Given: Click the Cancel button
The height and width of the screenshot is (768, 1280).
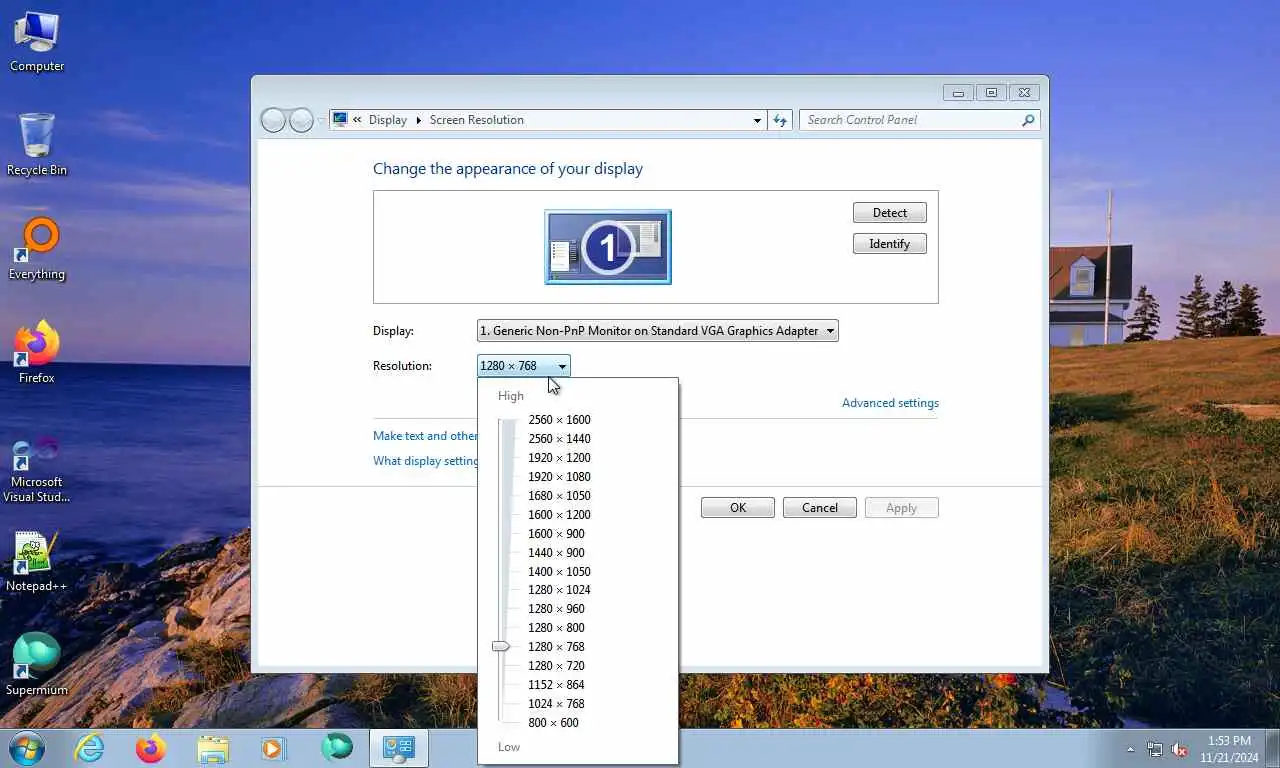Looking at the screenshot, I should click(820, 508).
